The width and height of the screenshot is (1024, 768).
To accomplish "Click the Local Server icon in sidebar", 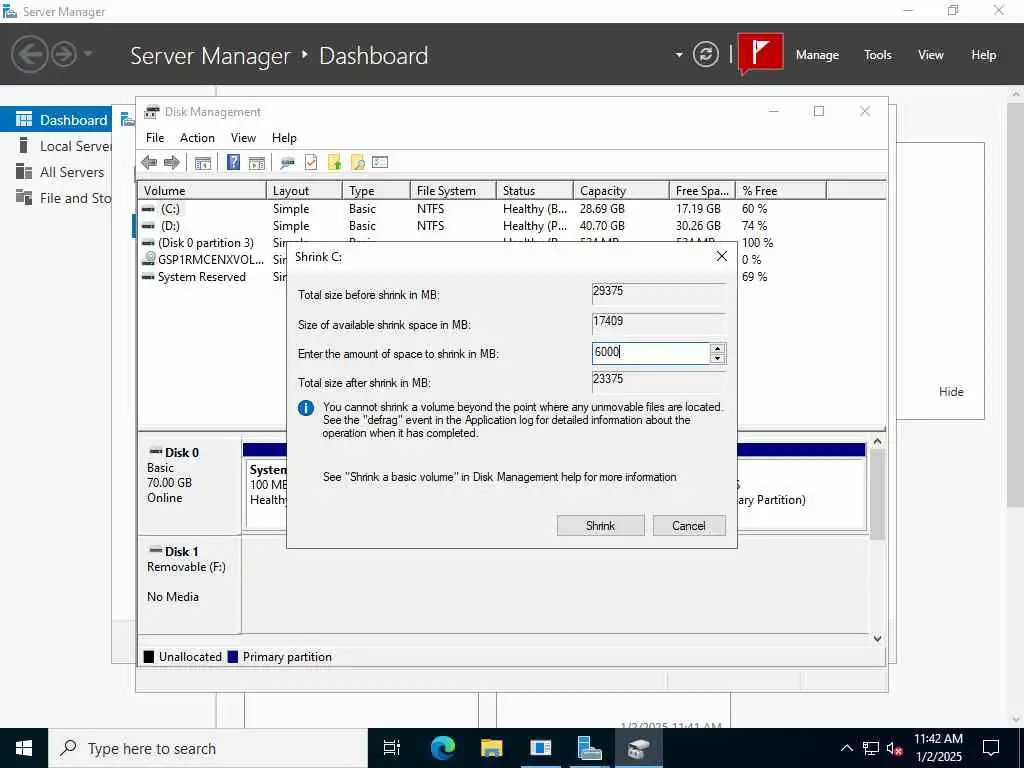I will pos(24,145).
